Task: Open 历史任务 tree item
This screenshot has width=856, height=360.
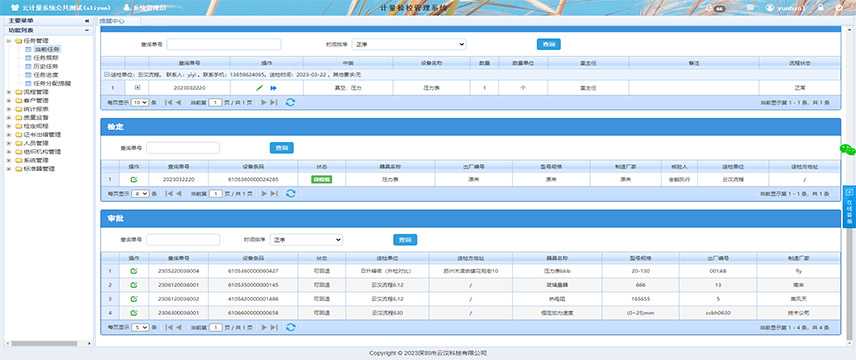Action: click(x=46, y=67)
